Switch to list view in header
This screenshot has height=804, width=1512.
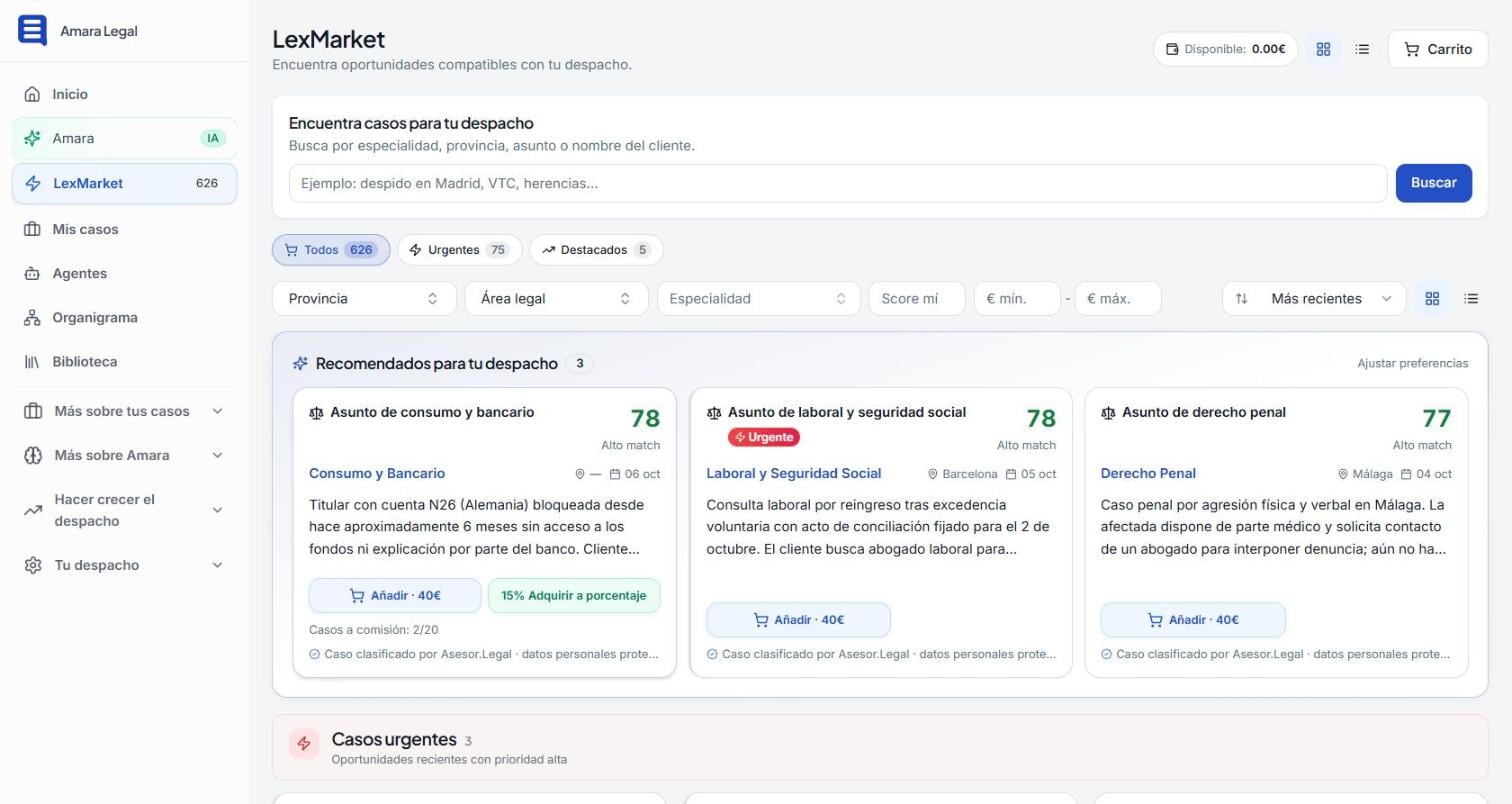pyautogui.click(x=1362, y=49)
